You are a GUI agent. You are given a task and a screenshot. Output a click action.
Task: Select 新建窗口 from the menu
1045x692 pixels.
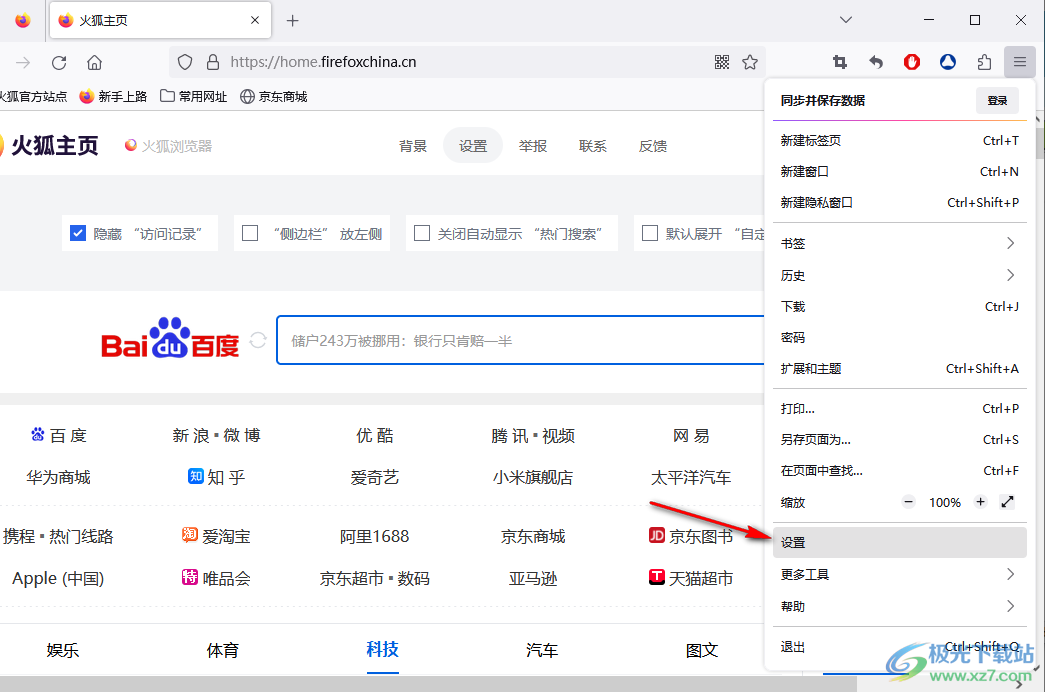[899, 171]
